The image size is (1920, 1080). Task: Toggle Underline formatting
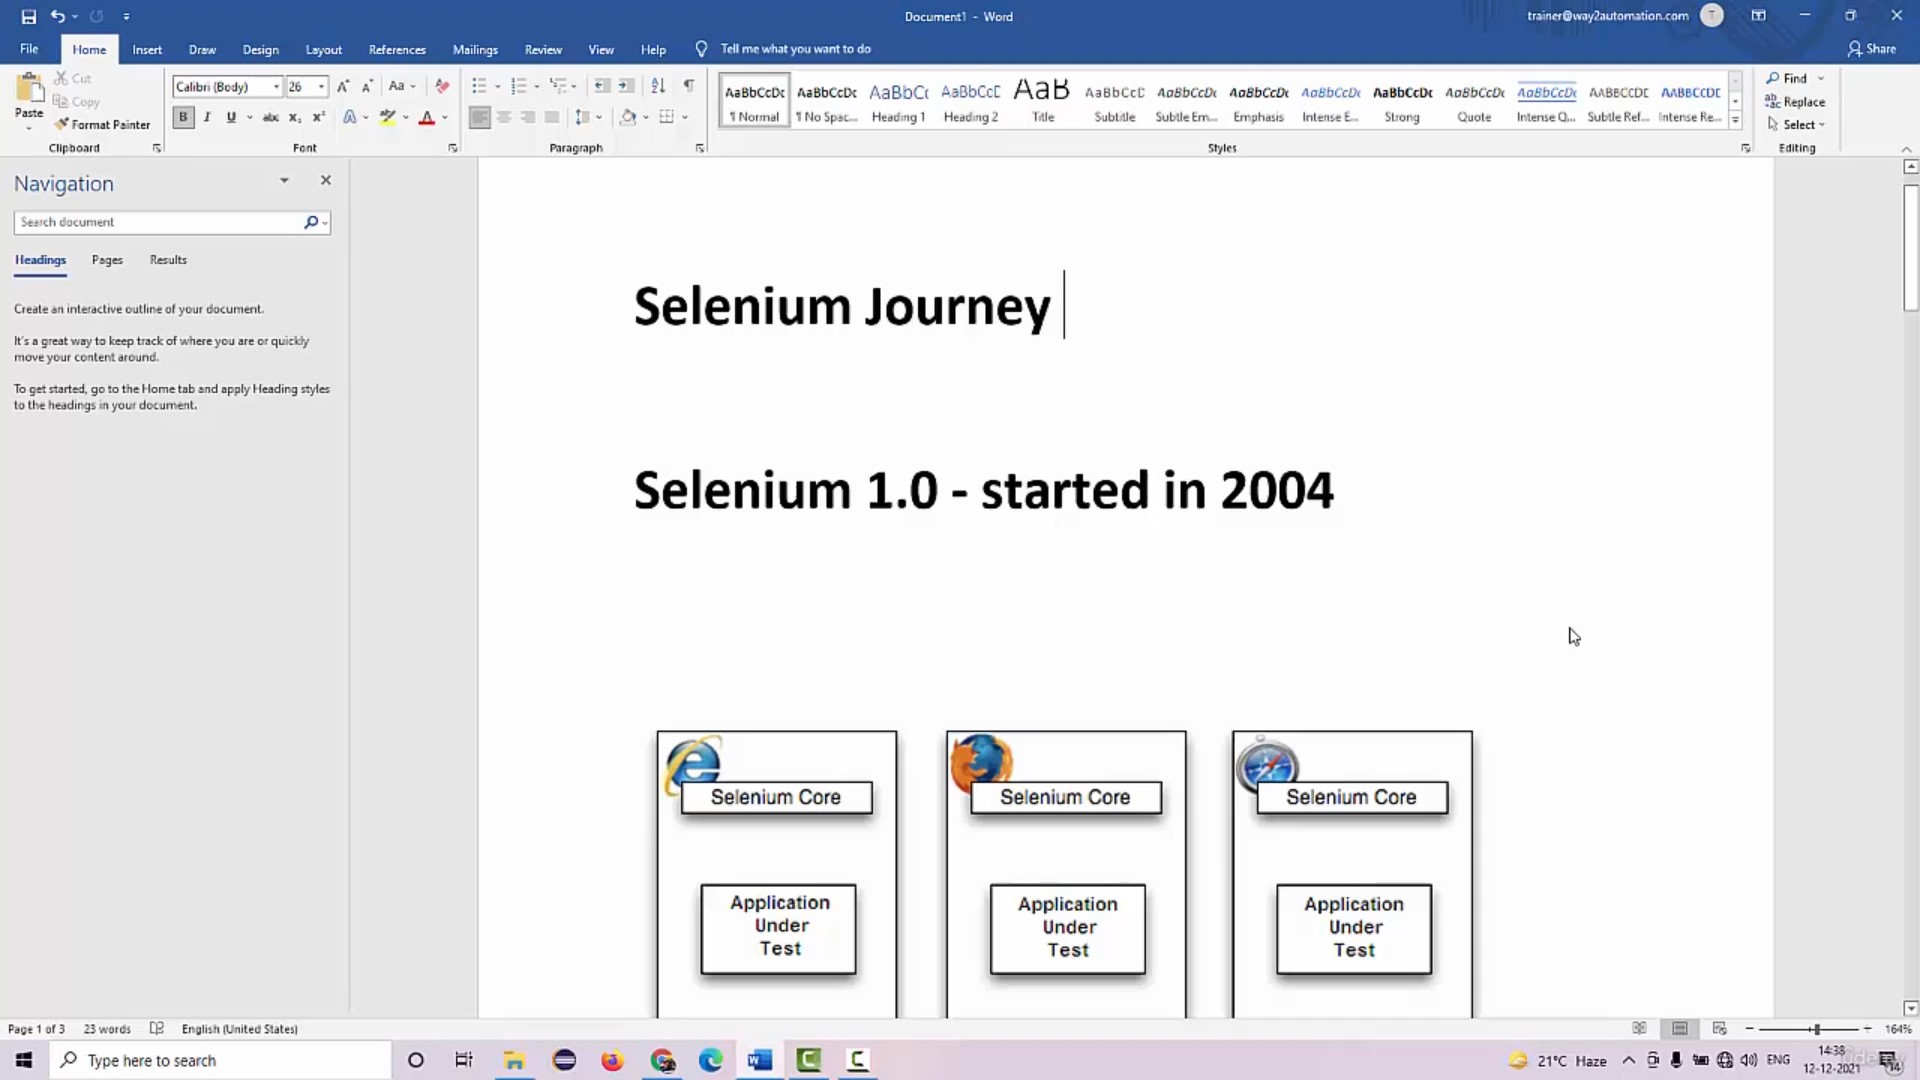(231, 117)
